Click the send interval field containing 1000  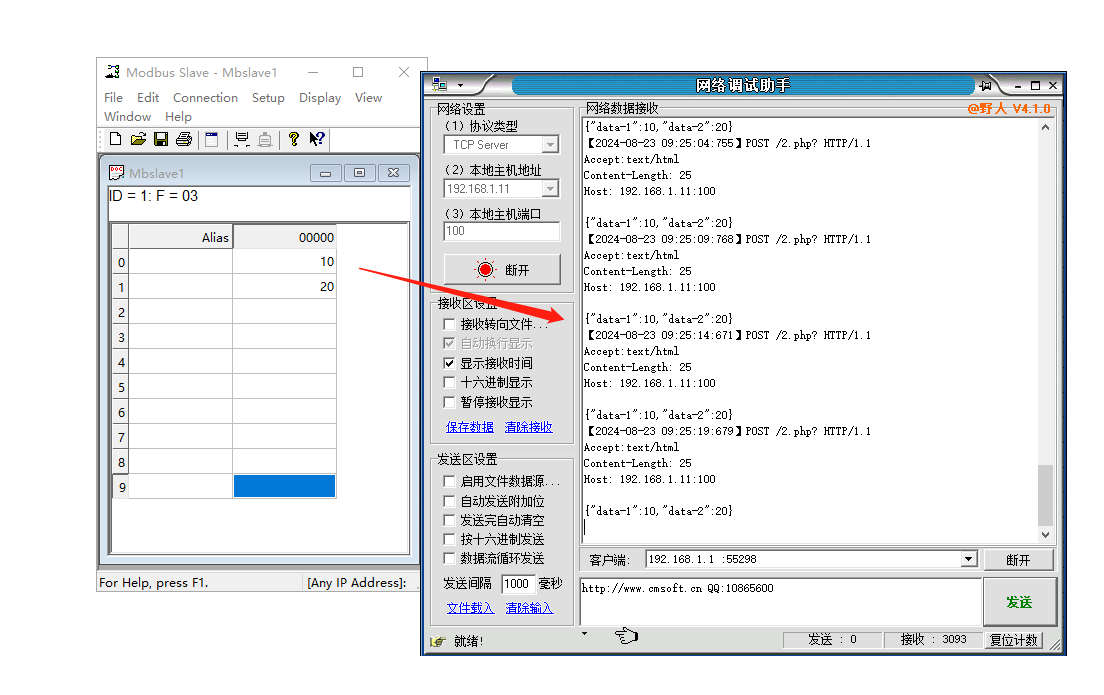click(x=518, y=584)
